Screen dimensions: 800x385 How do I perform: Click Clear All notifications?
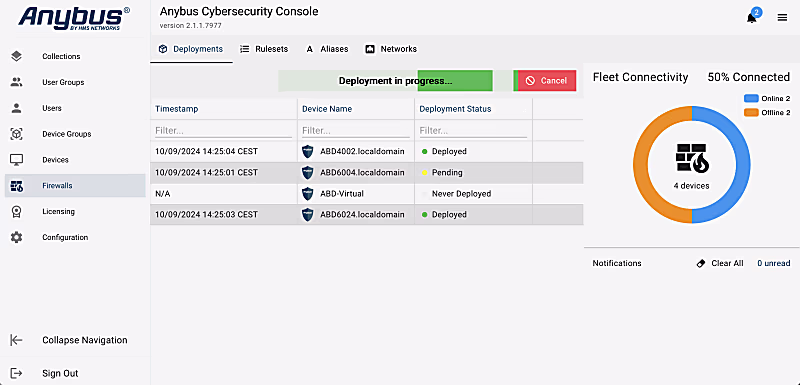click(x=720, y=264)
